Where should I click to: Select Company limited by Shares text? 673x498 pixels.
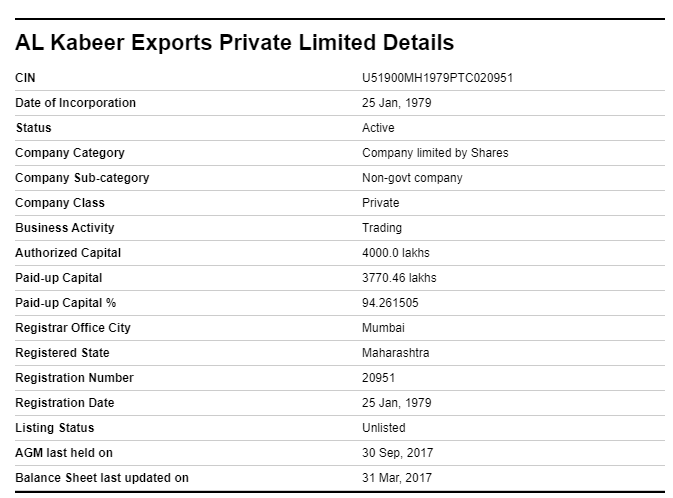pos(435,153)
